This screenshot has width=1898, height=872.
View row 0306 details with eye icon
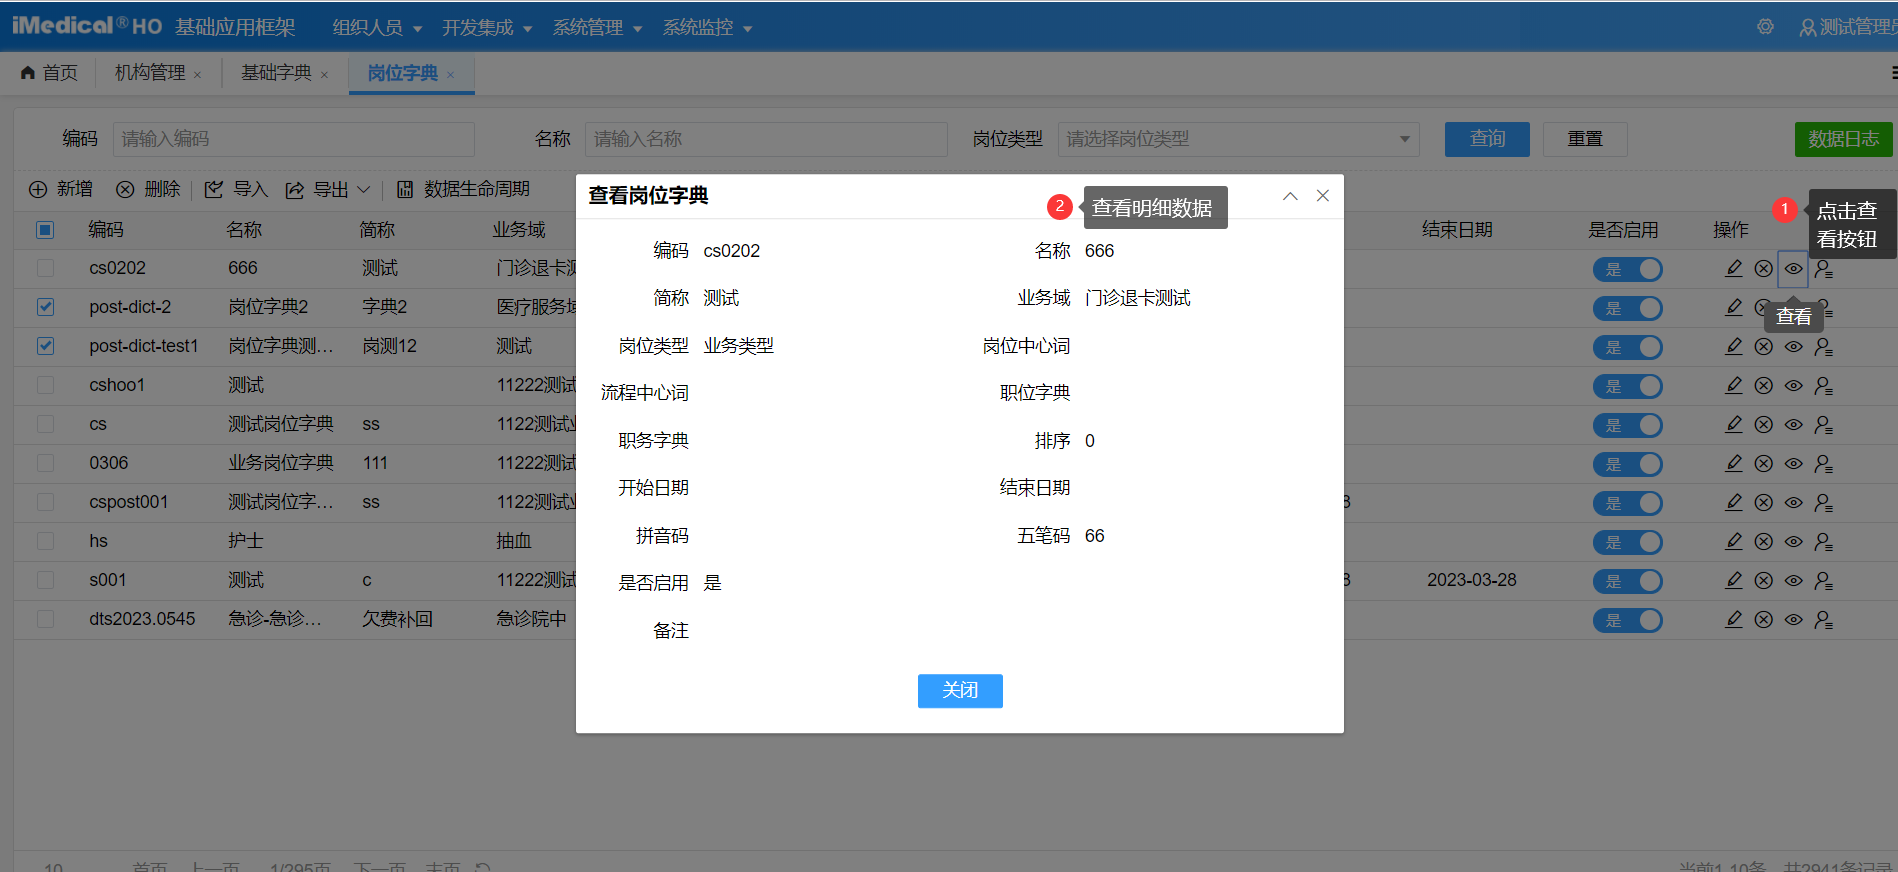pyautogui.click(x=1794, y=463)
